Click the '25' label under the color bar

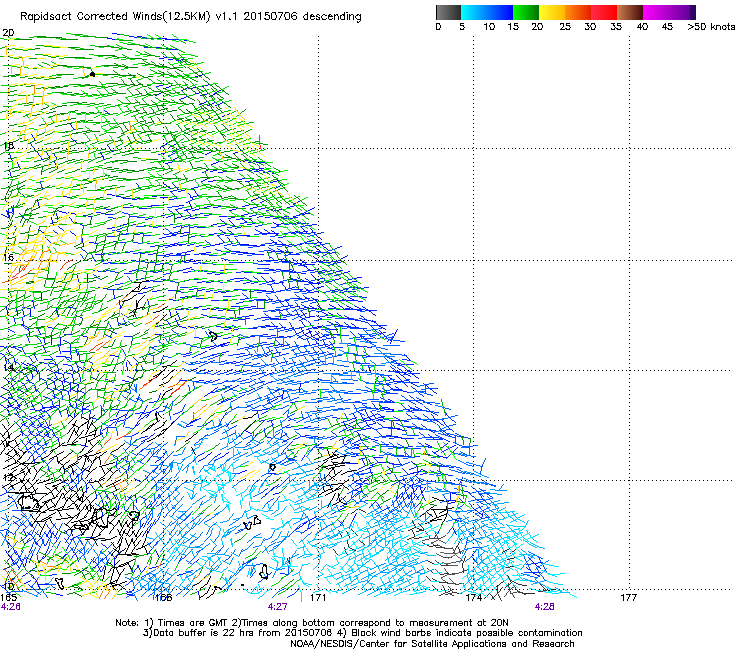pos(565,27)
